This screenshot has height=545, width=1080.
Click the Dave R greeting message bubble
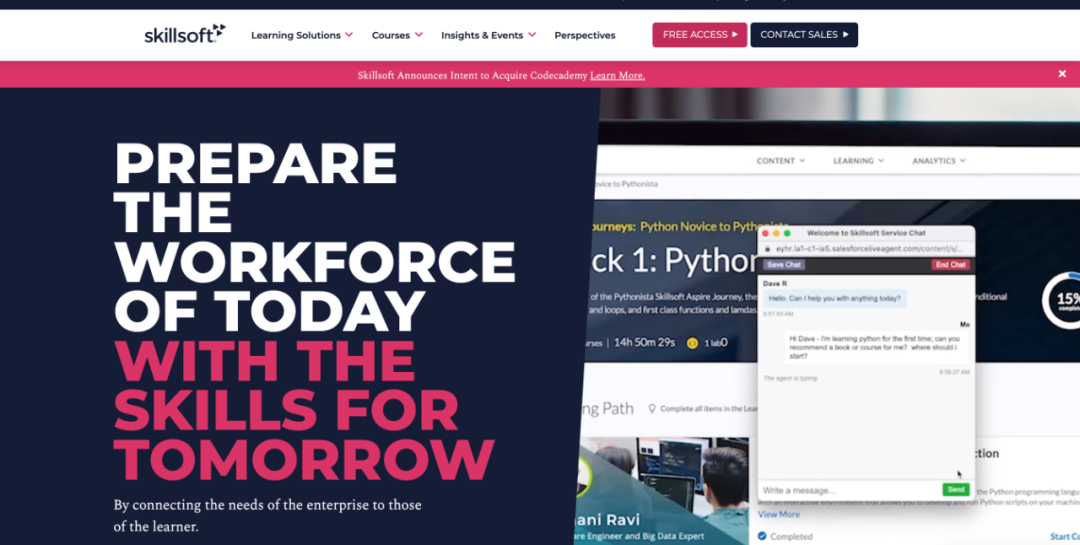835,298
